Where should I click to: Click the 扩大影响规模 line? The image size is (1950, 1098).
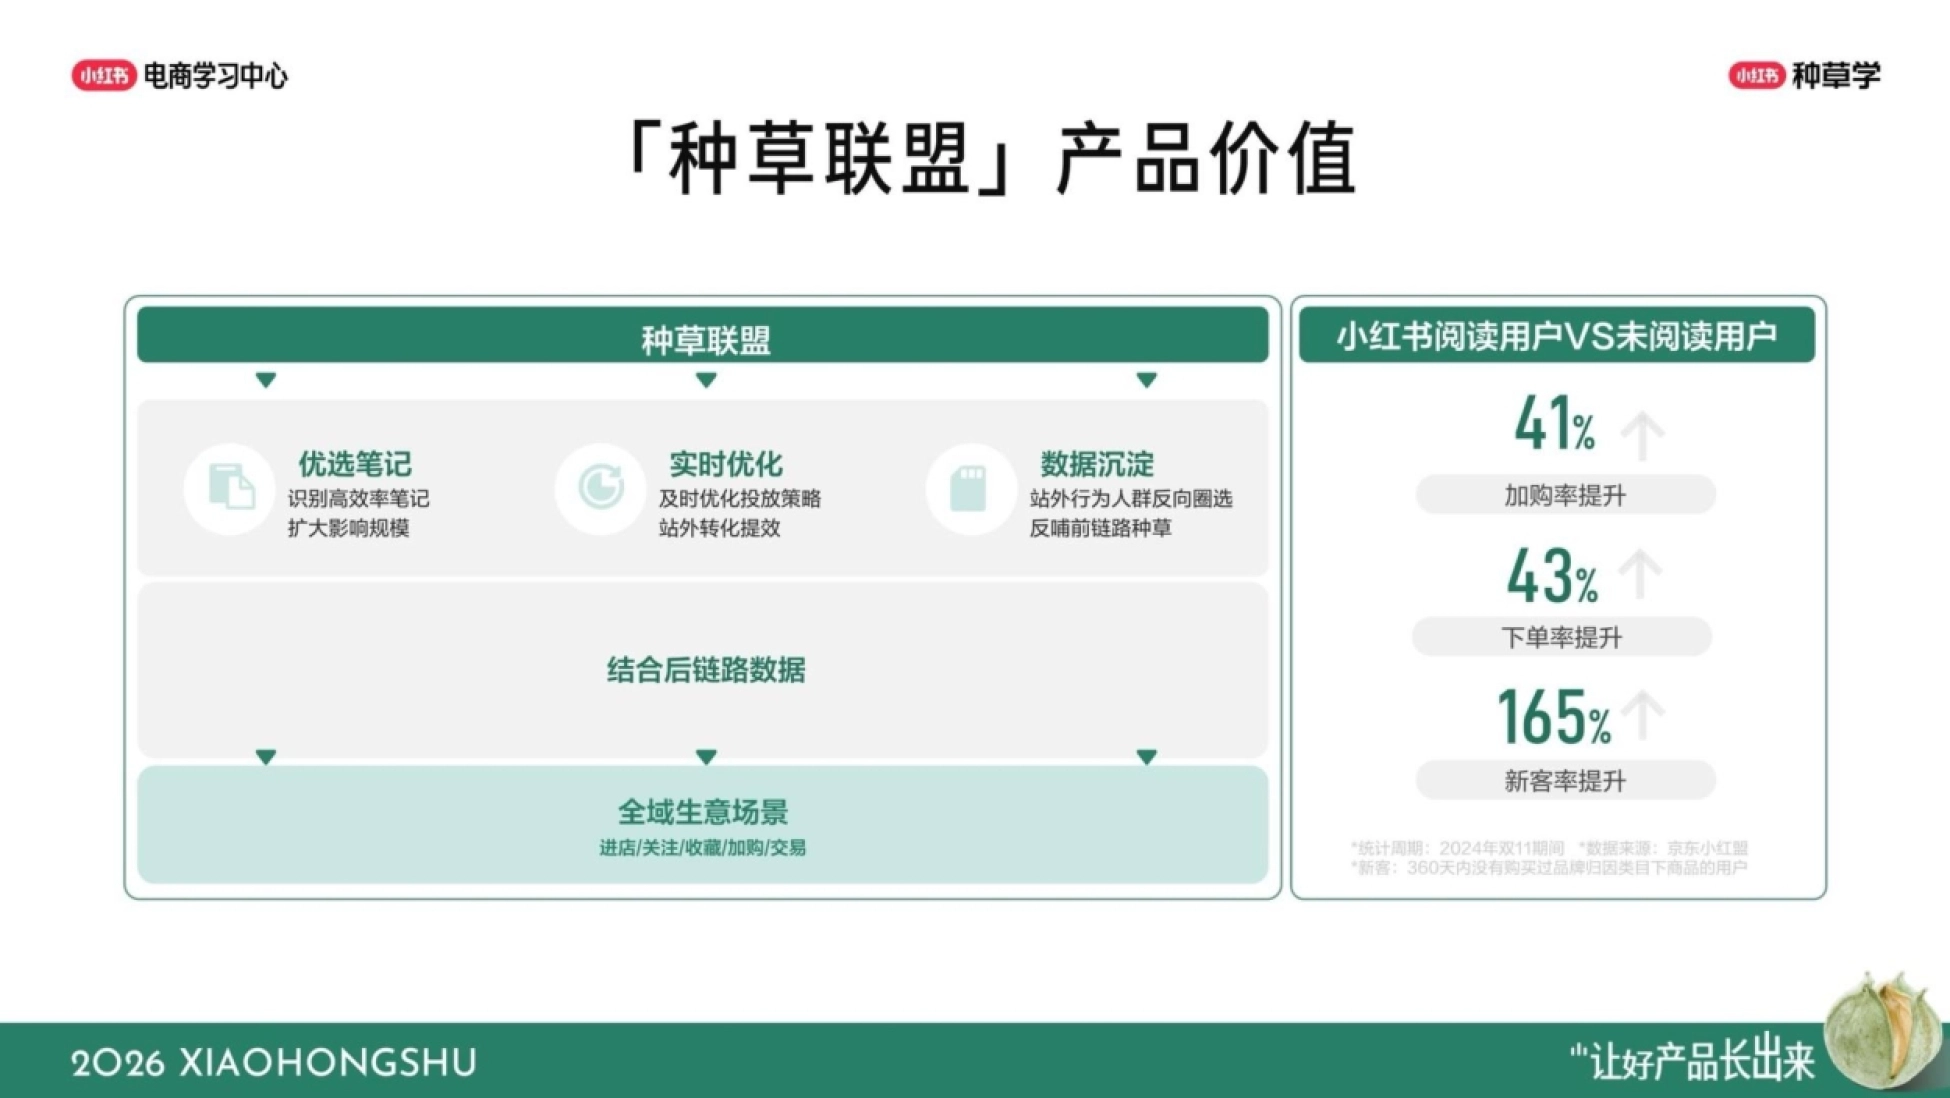(x=349, y=528)
